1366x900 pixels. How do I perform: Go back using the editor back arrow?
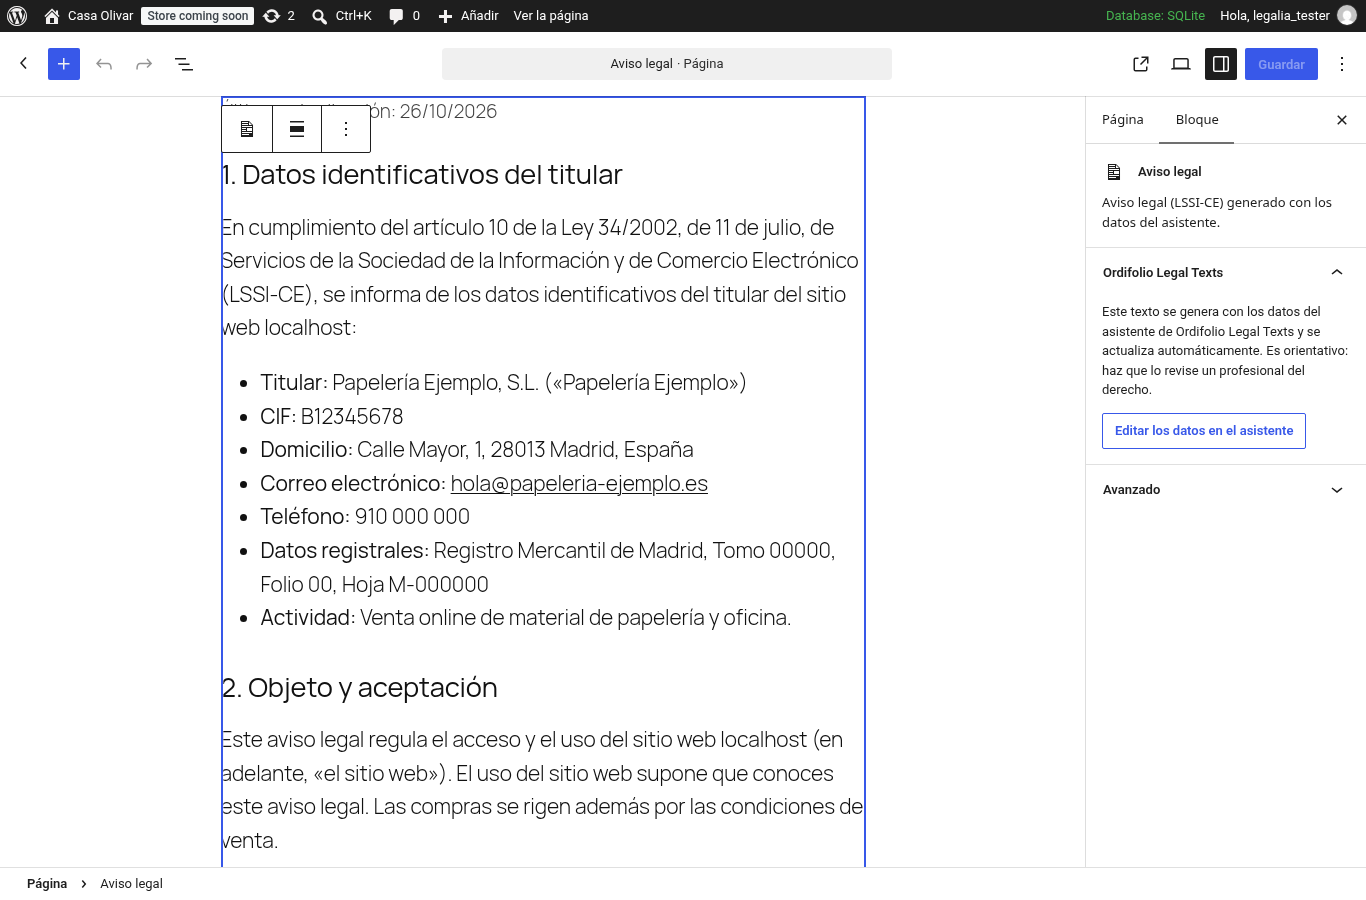[24, 64]
